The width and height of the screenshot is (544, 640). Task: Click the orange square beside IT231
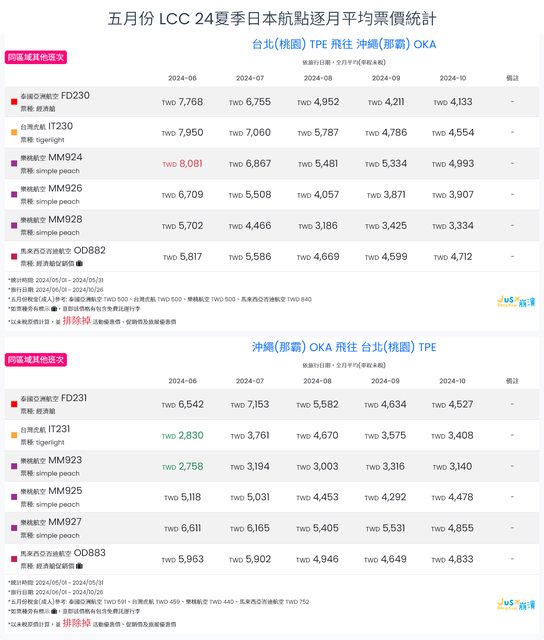[14, 435]
